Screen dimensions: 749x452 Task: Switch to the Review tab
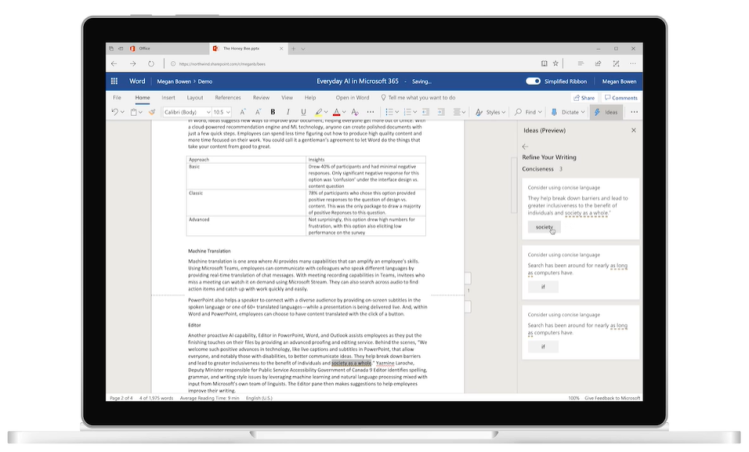(261, 97)
